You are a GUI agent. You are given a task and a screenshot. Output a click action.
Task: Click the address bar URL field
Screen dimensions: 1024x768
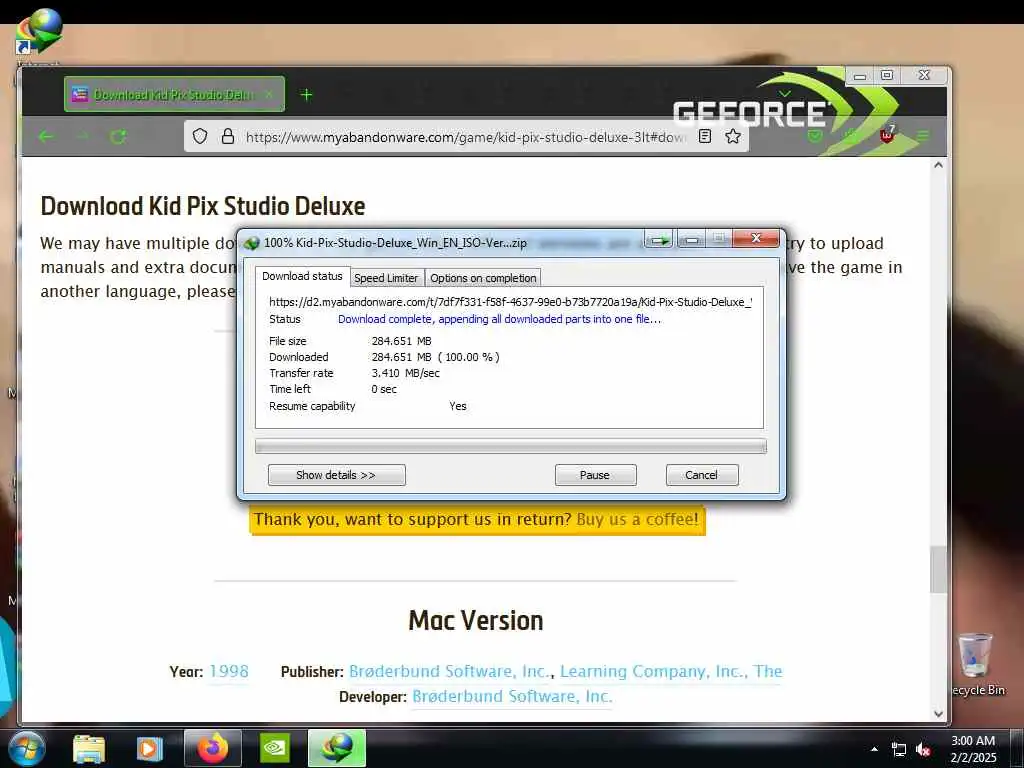(465, 136)
